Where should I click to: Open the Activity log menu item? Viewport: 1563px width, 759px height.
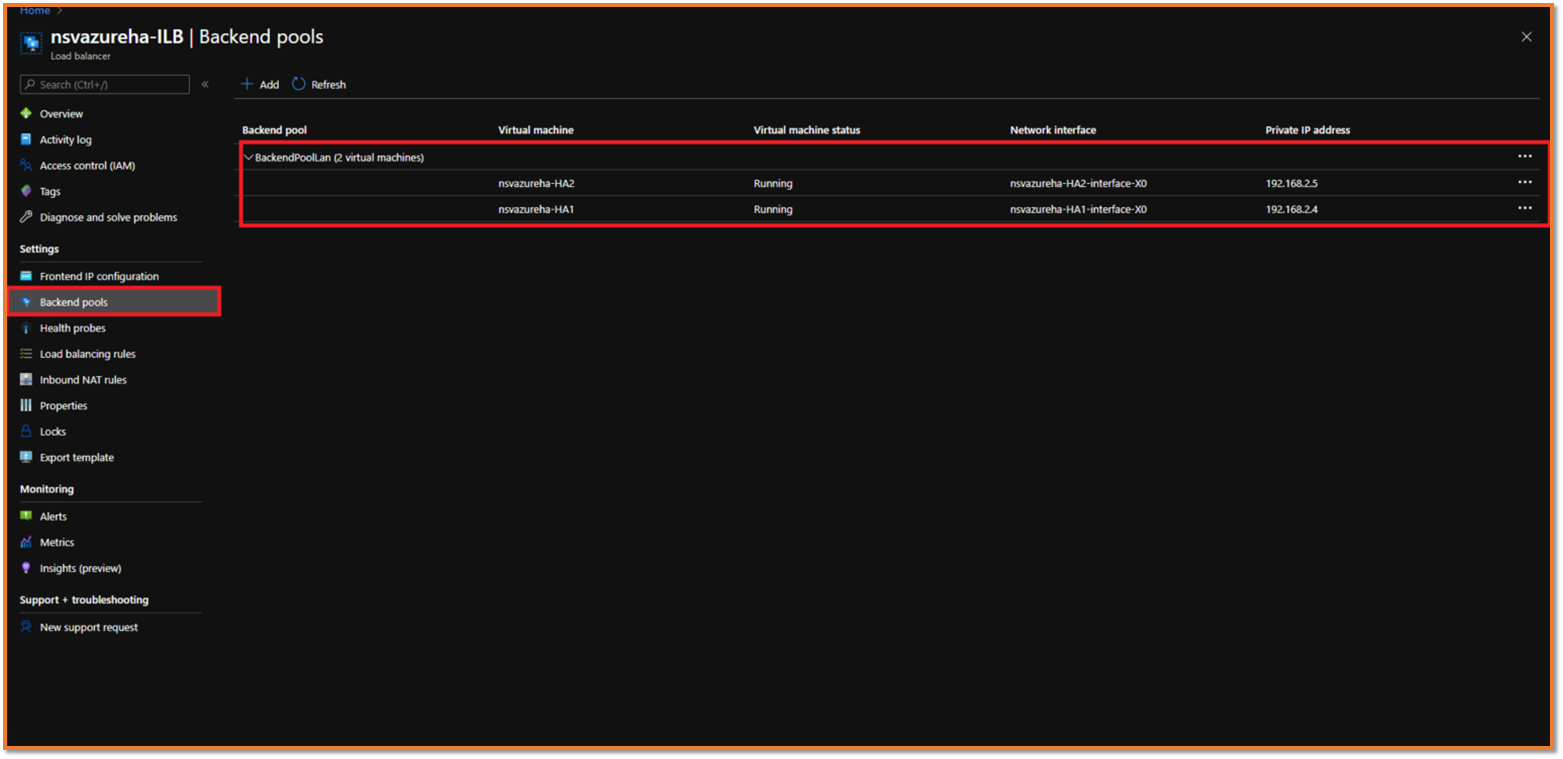click(x=66, y=140)
